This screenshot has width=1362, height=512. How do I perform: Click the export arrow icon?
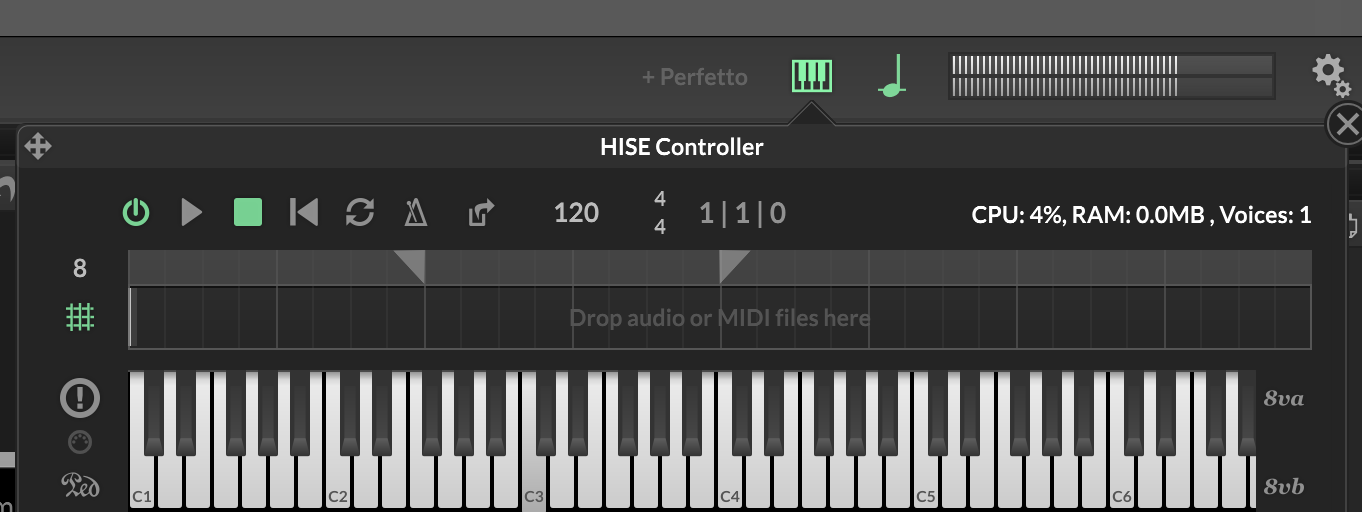coord(481,212)
